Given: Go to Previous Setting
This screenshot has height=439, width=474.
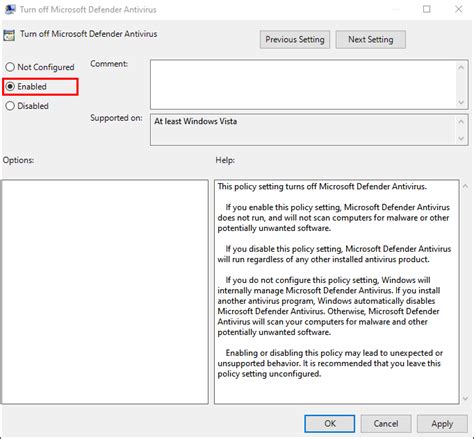Looking at the screenshot, I should point(295,40).
